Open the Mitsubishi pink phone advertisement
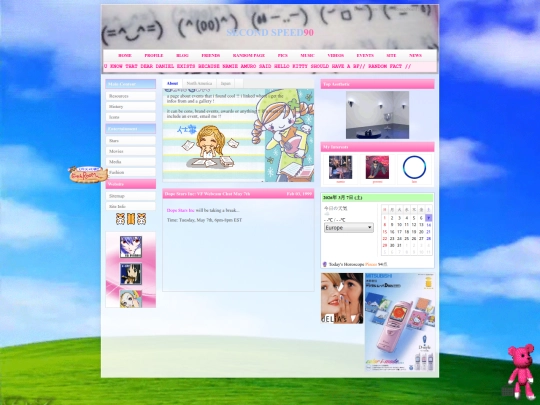This screenshot has height=405, width=540. point(400,322)
